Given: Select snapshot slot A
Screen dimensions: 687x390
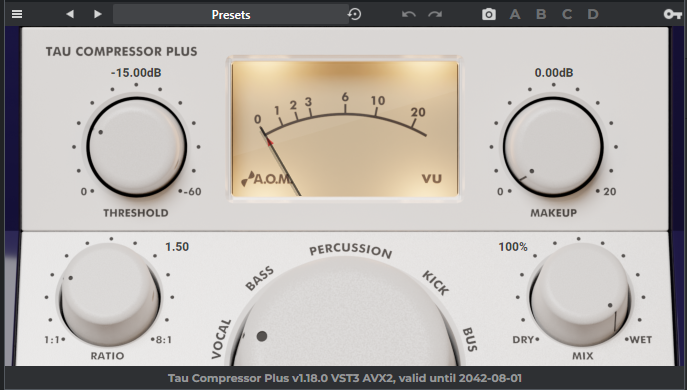Looking at the screenshot, I should (x=515, y=14).
